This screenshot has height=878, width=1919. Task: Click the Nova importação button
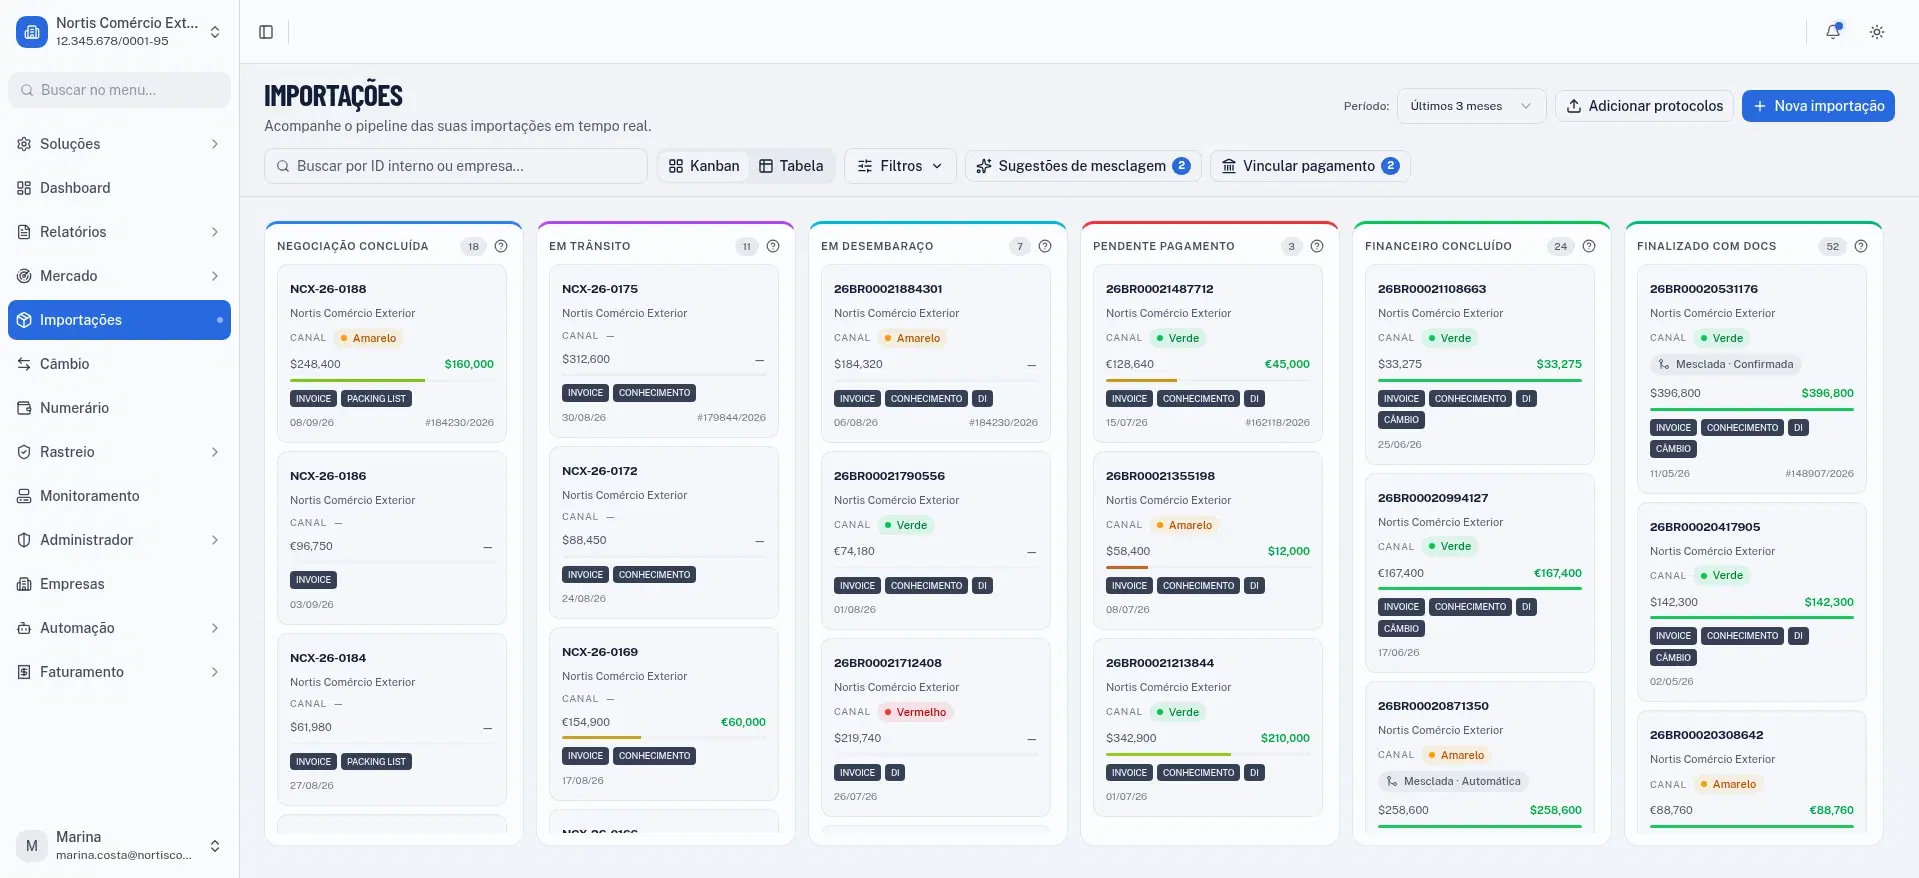(1818, 106)
